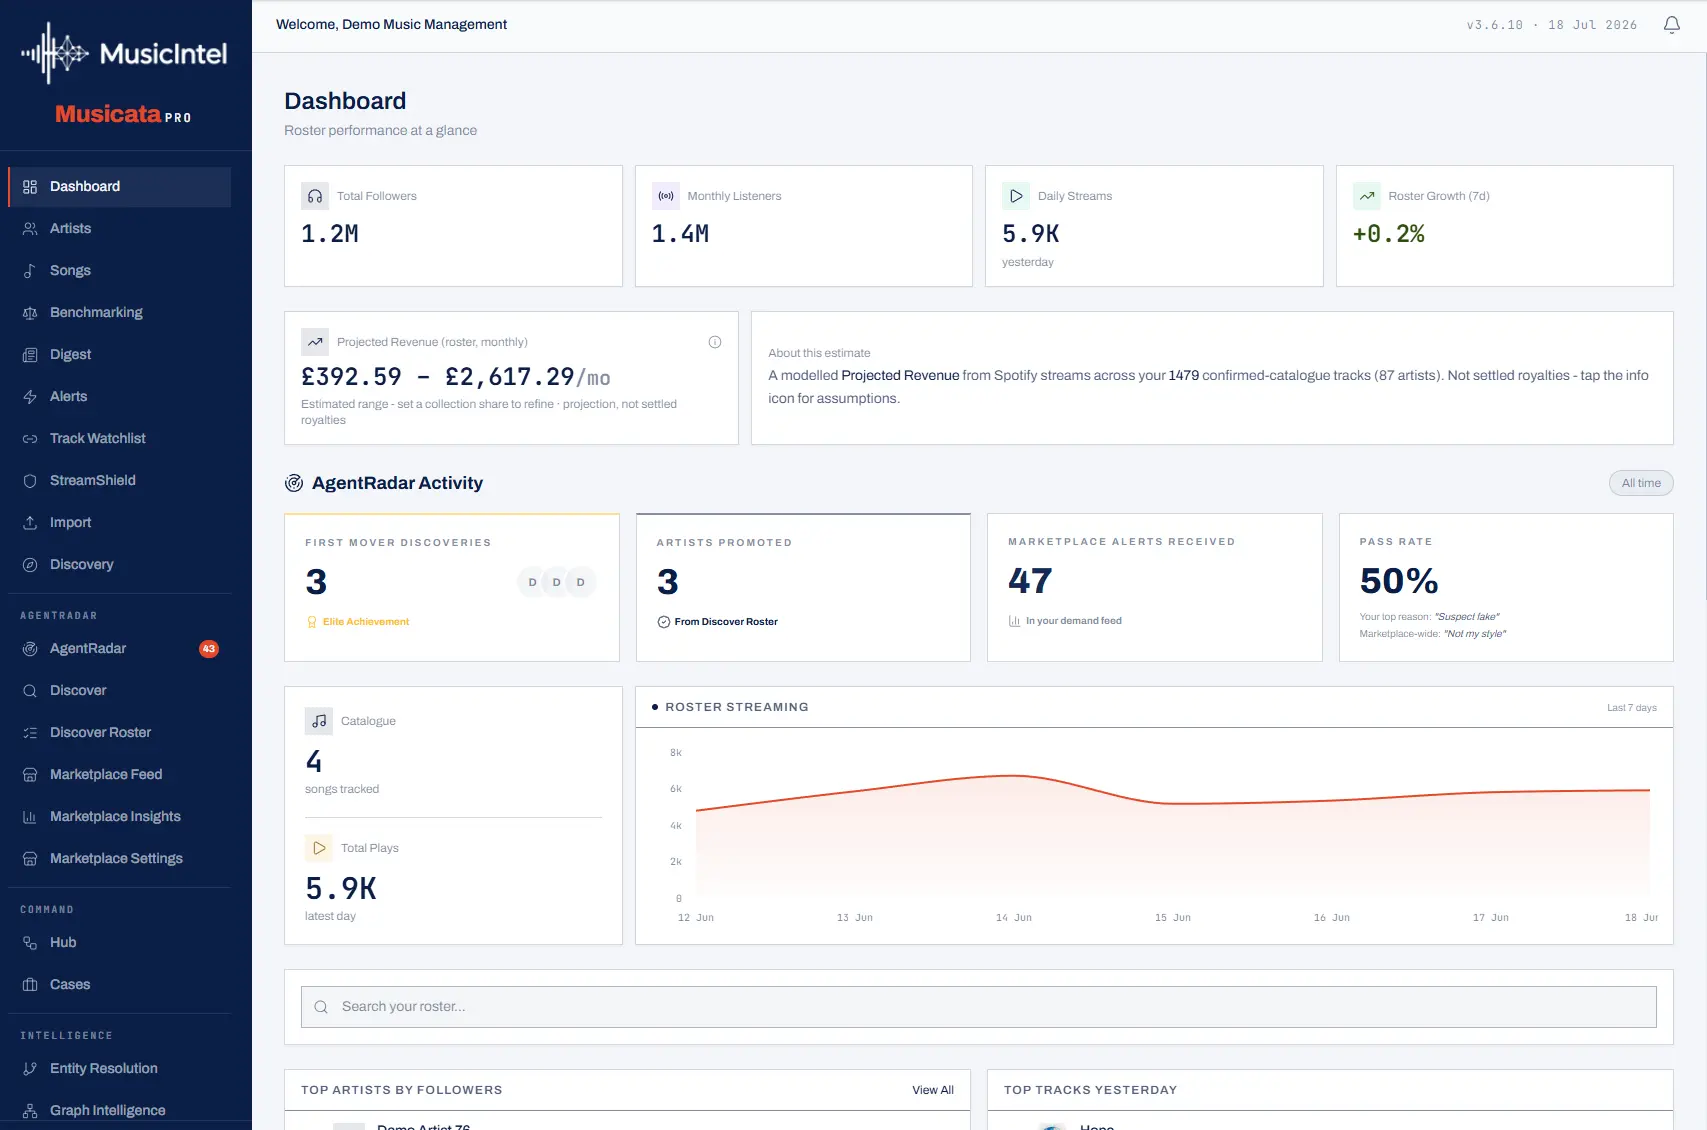Click the Entity Resolution branch icon
Screen dimensions: 1707x1130
click(x=30, y=1069)
